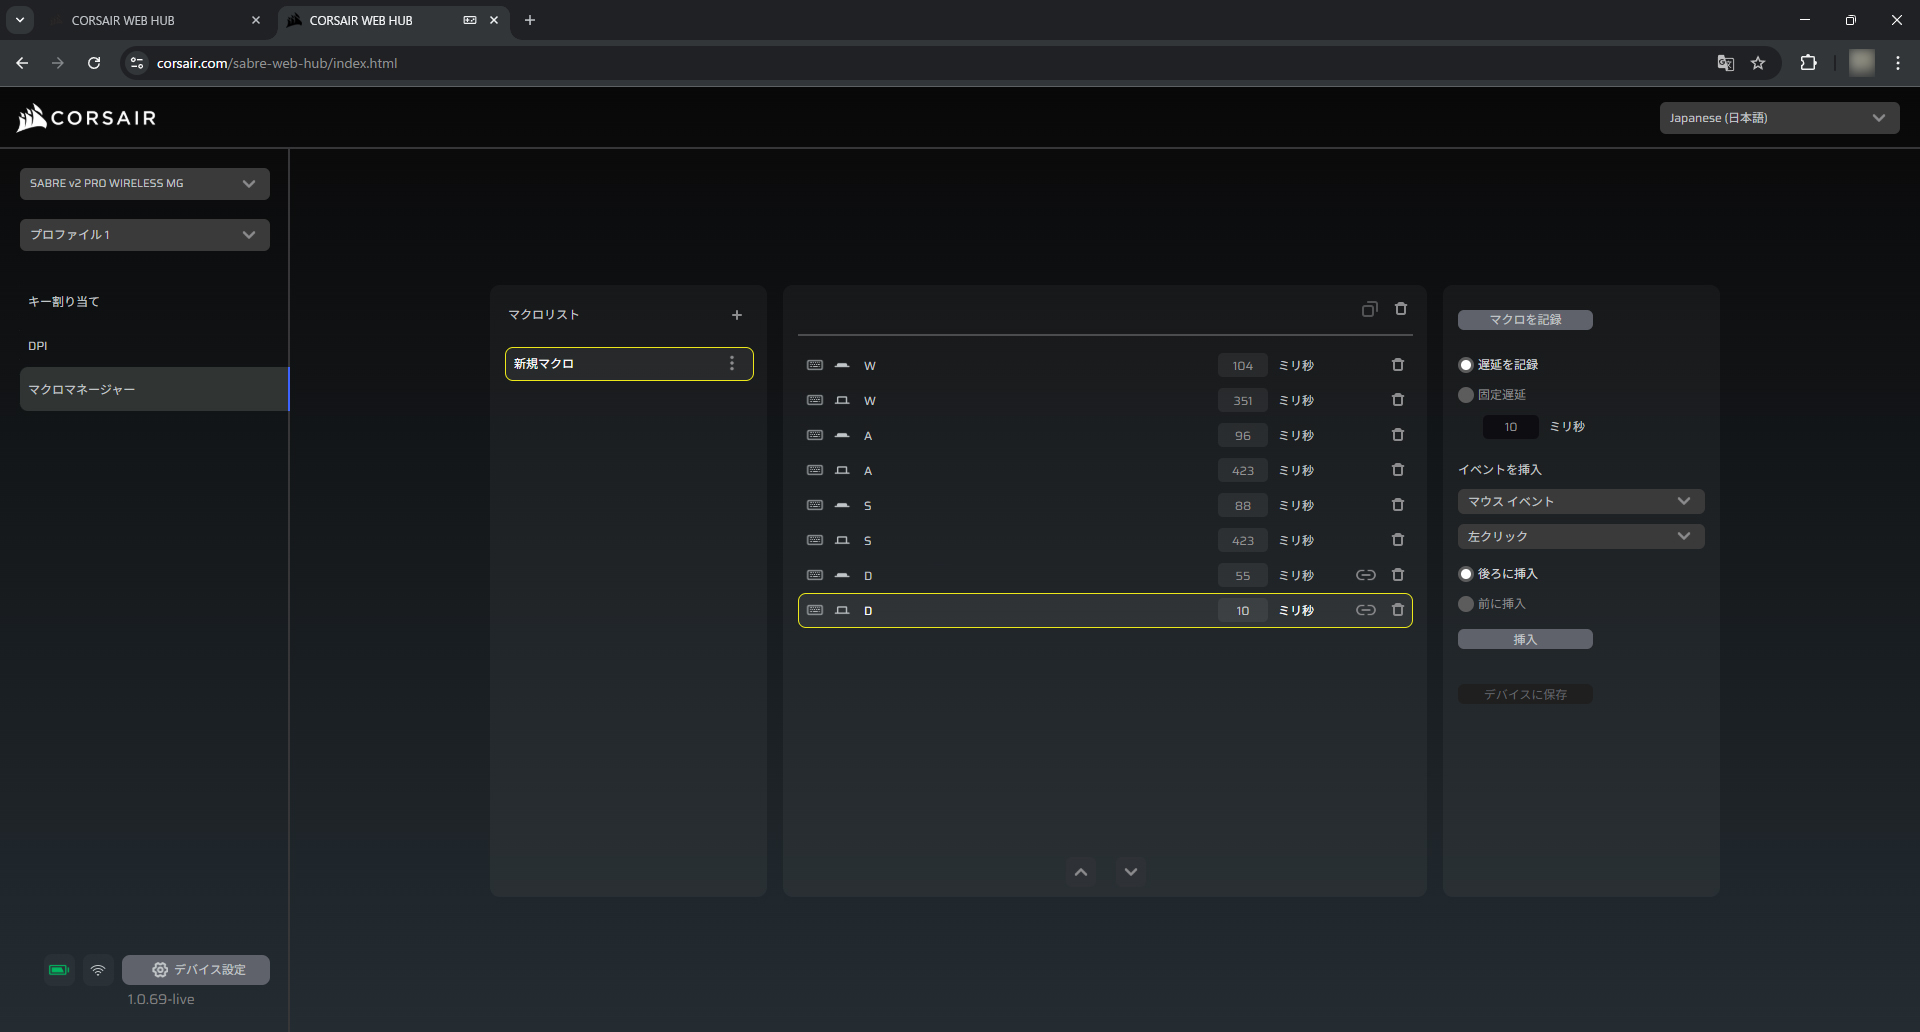Click the browser address bar URL
1920x1032 pixels.
(x=277, y=63)
